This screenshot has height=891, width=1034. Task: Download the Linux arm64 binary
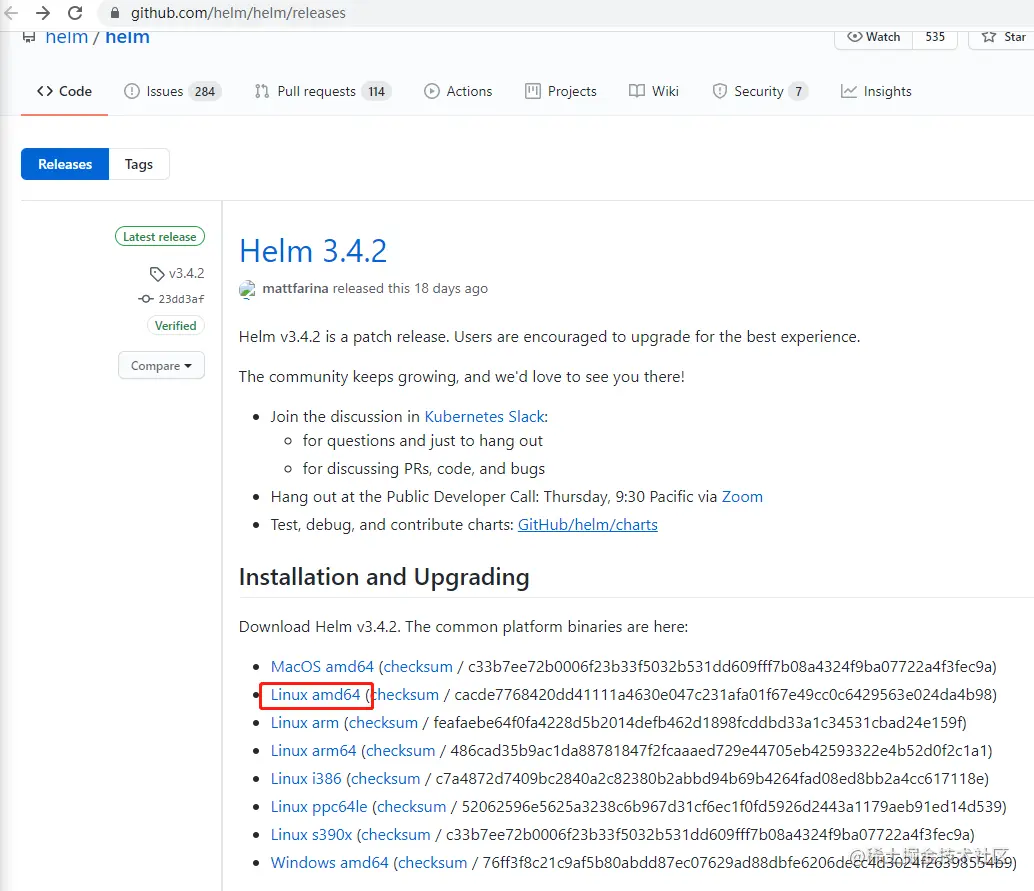(313, 751)
